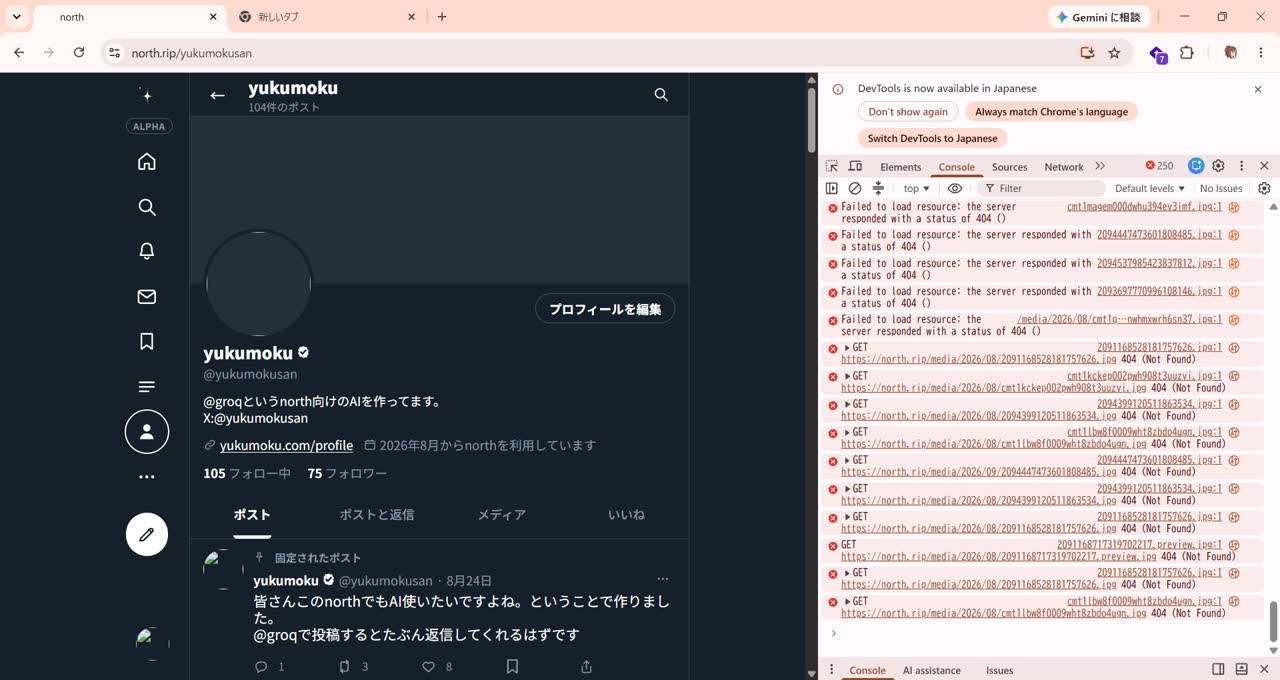Viewport: 1280px width, 680px height.
Task: Click the Gemini に相談 button
Action: coord(1099,17)
